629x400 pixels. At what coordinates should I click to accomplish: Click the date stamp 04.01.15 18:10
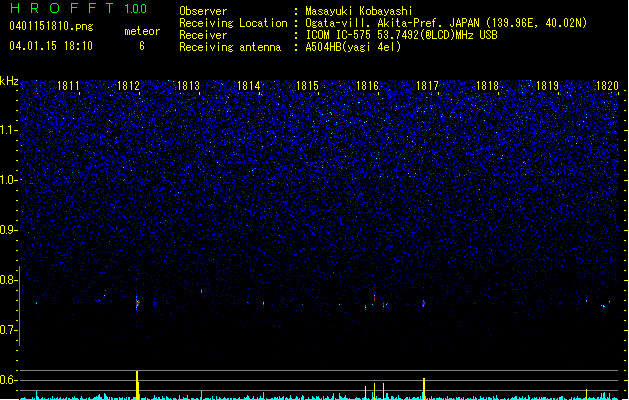tap(51, 46)
